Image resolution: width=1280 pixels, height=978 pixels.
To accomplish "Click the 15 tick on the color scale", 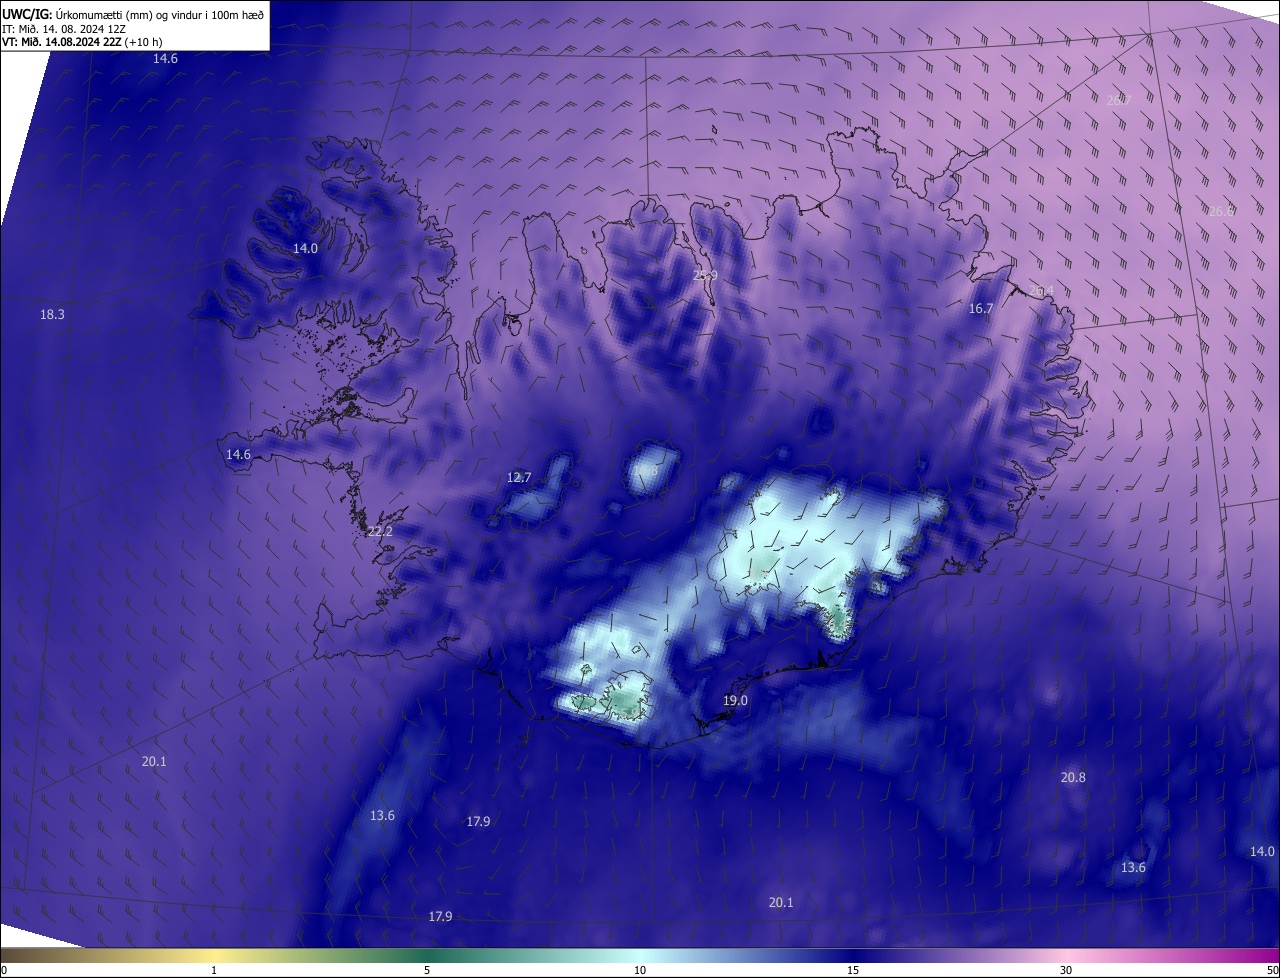I will point(853,970).
